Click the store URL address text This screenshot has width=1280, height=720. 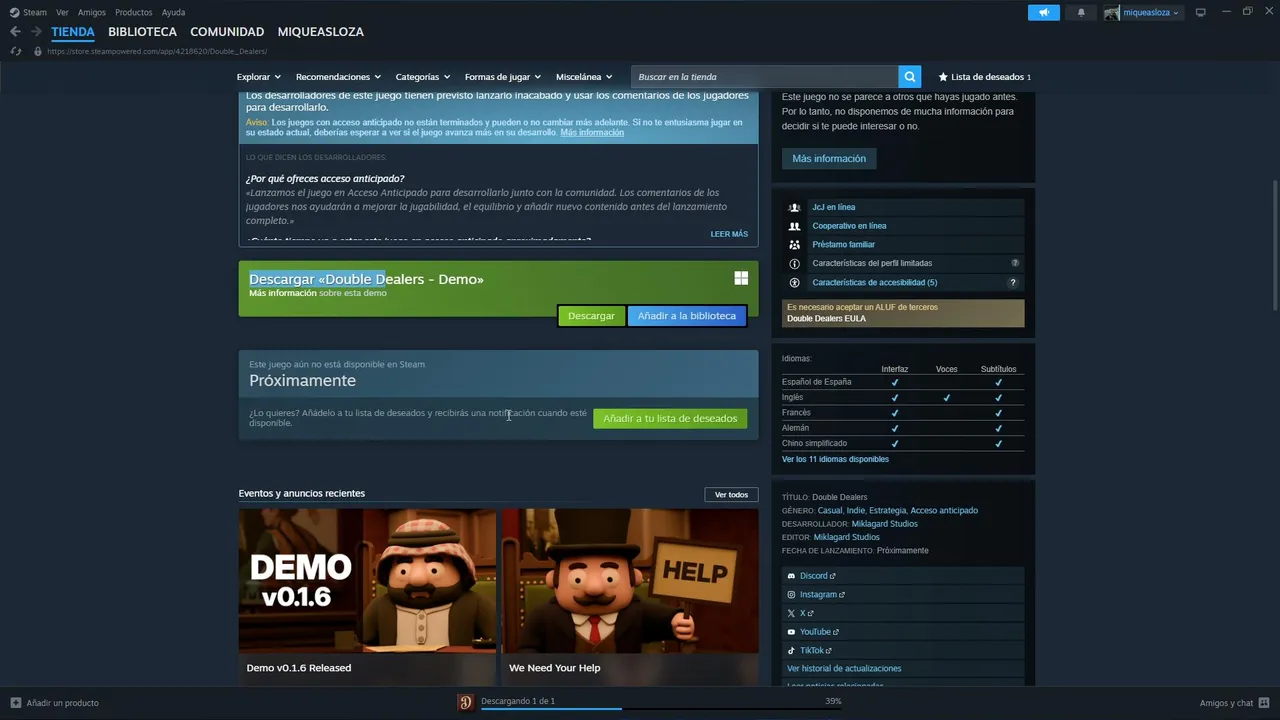157,51
